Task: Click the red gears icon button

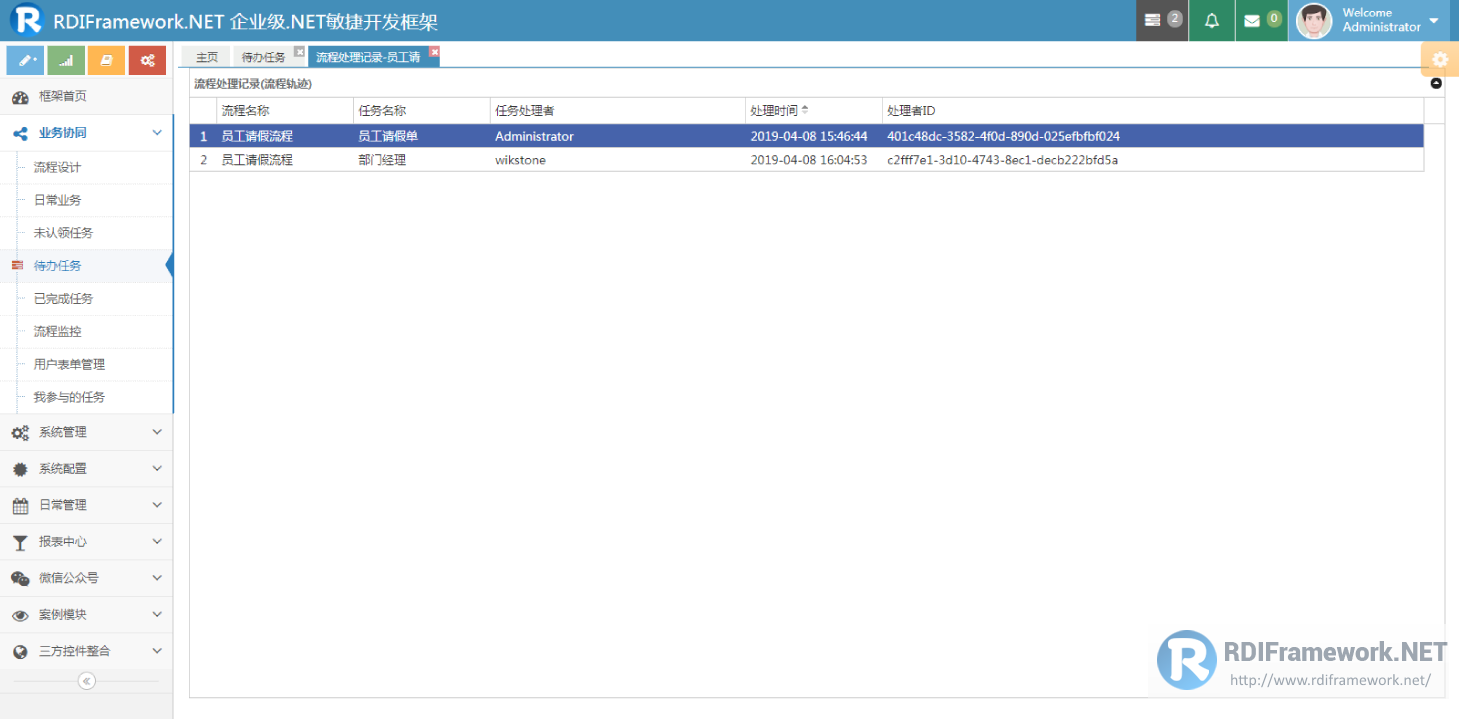Action: click(147, 60)
